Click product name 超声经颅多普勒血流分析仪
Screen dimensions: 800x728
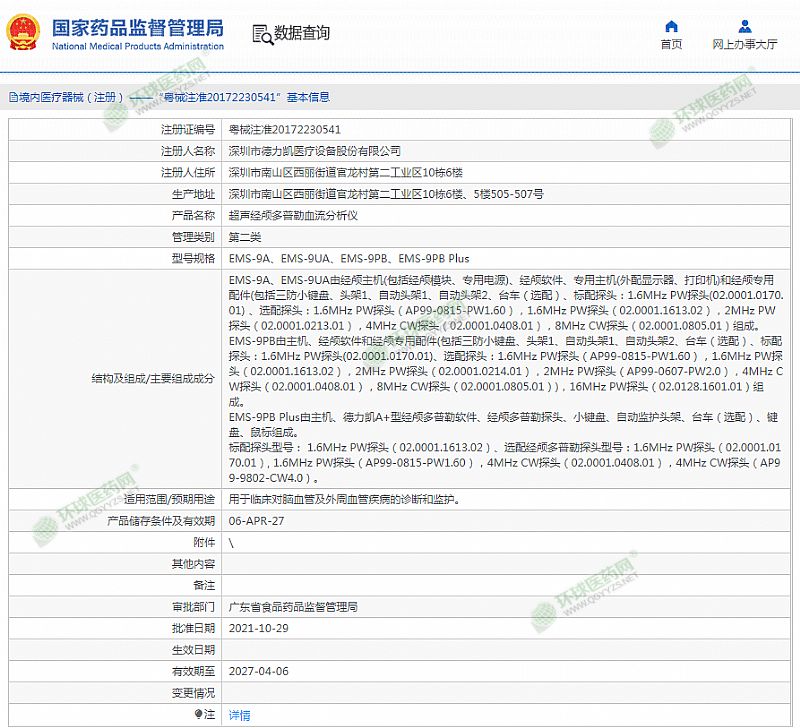(293, 215)
